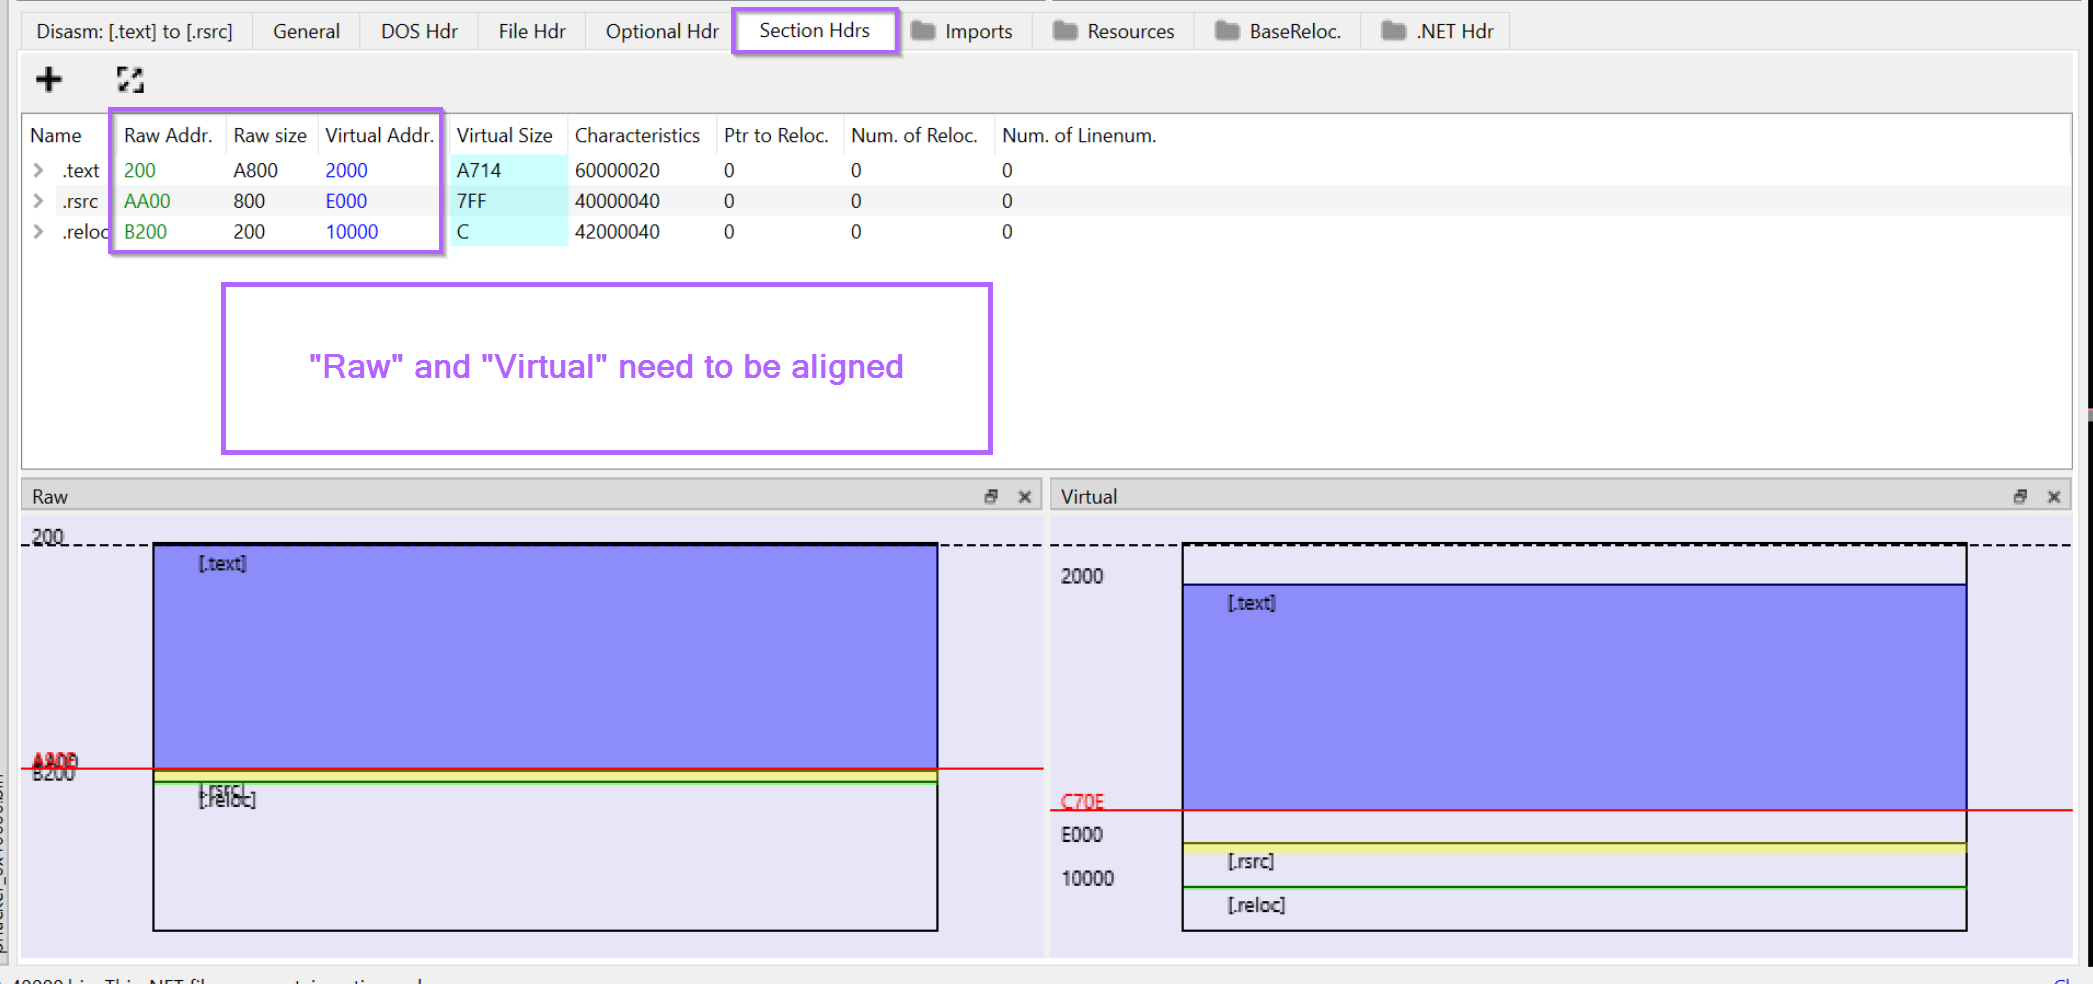Screen dimensions: 2093x984
Task: Select virtual size cell 7FF
Action: point(509,201)
